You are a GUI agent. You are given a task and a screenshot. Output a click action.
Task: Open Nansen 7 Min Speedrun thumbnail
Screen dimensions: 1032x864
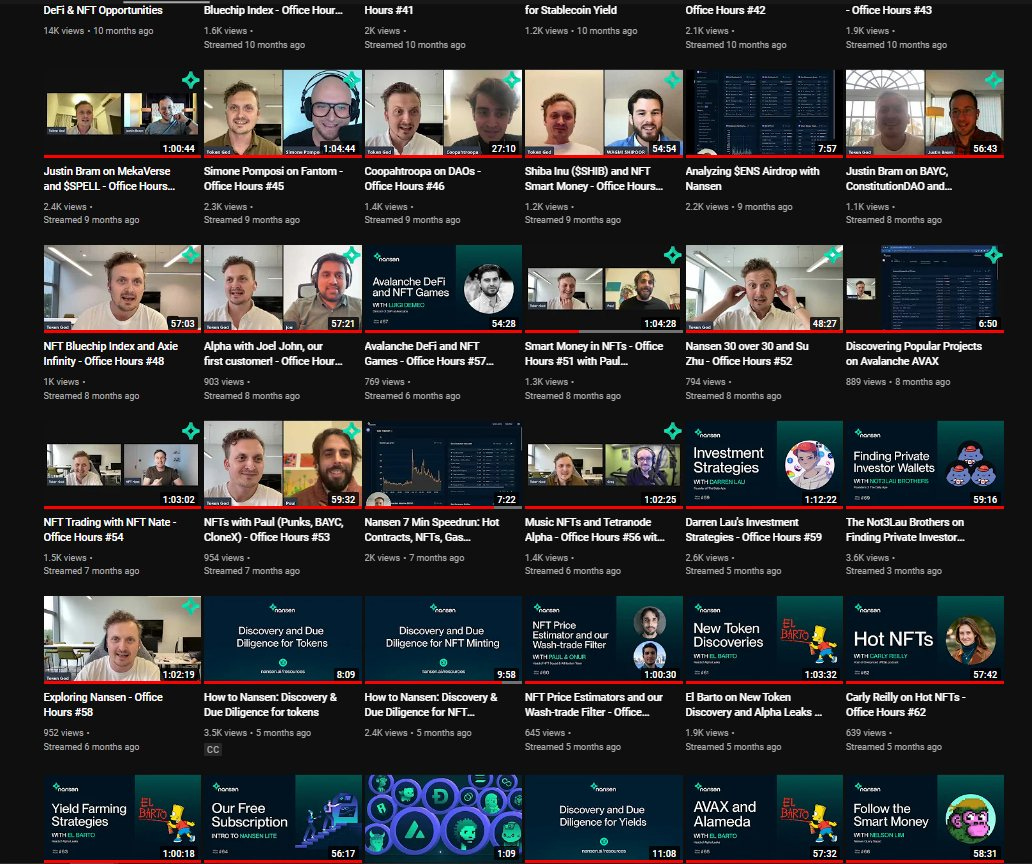pos(443,464)
